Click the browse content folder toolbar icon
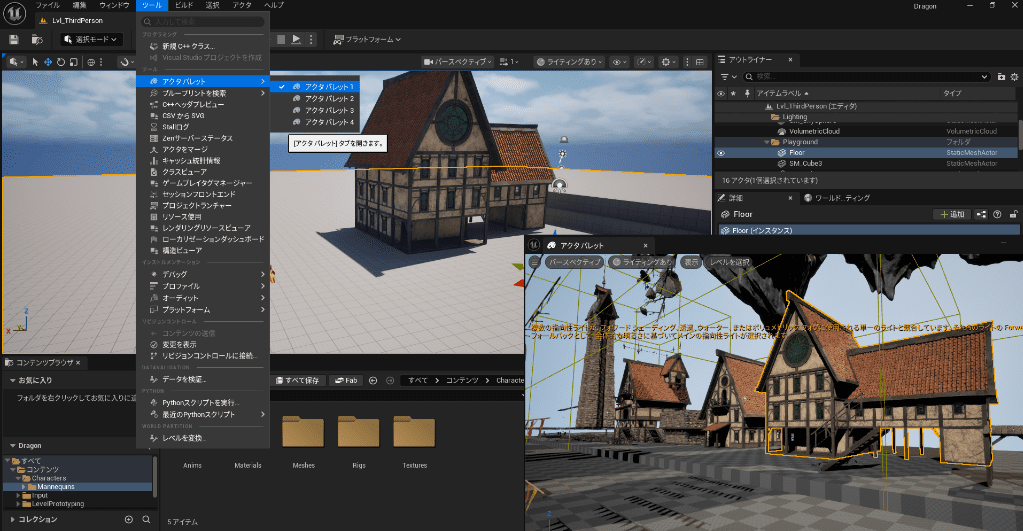 pyautogui.click(x=37, y=40)
